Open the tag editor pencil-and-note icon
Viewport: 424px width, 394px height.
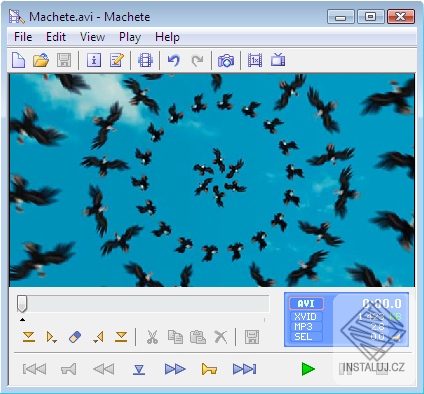coord(117,60)
